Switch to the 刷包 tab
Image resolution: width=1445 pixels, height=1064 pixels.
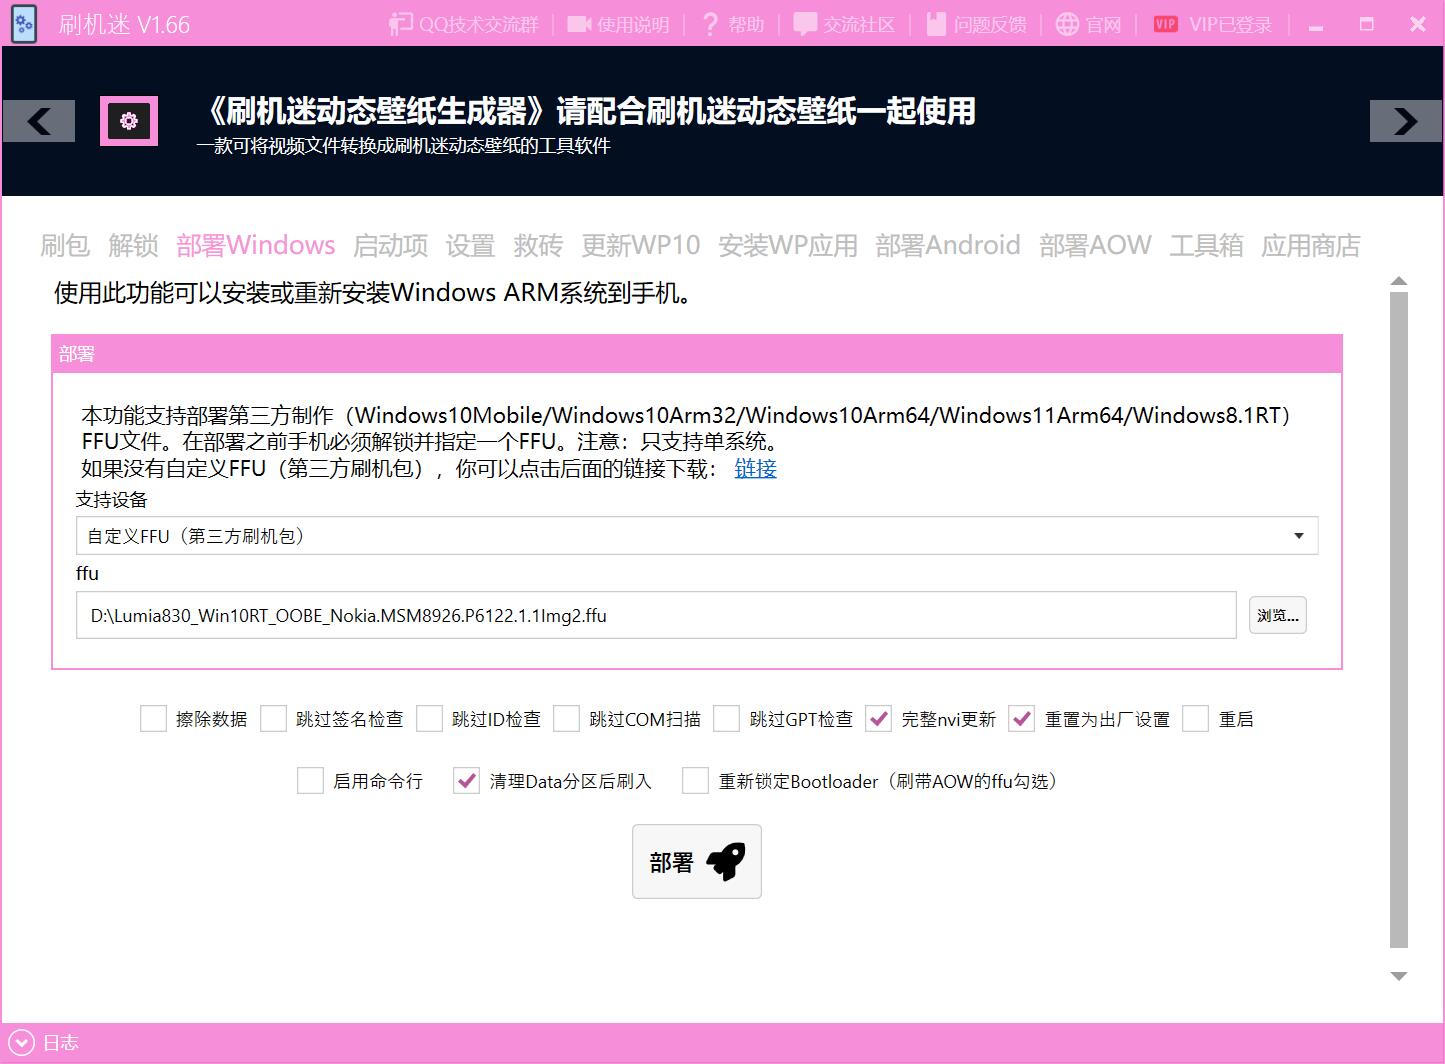coord(65,245)
